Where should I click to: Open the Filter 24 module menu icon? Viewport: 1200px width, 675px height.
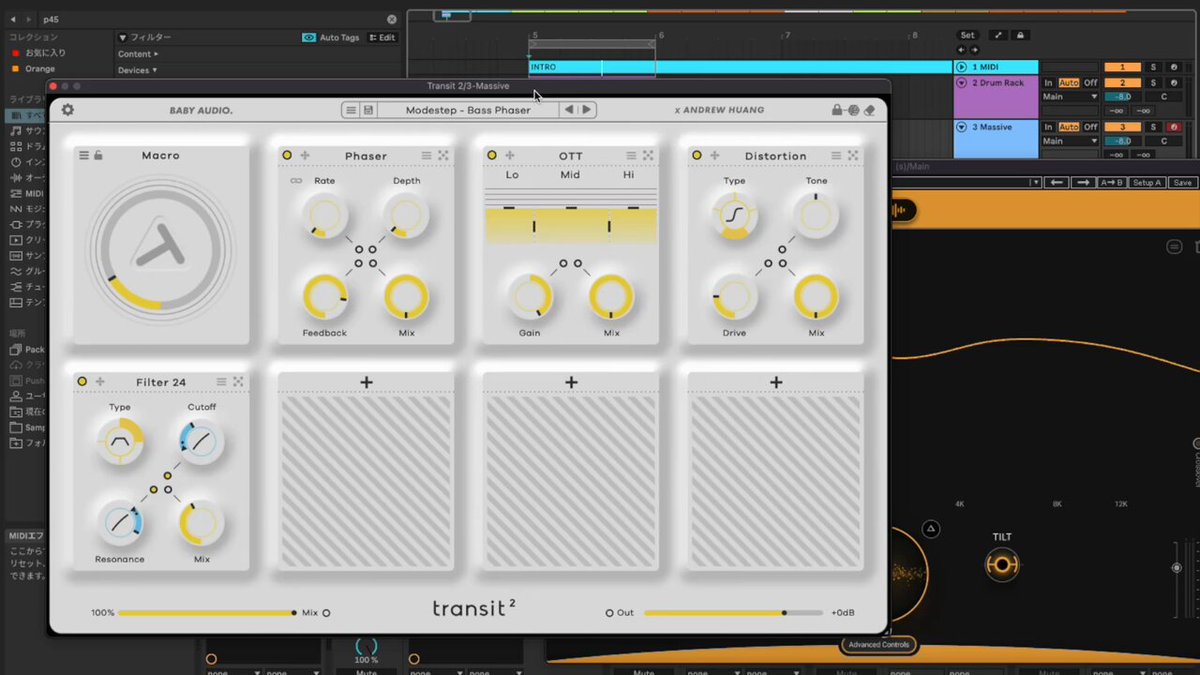coord(221,382)
